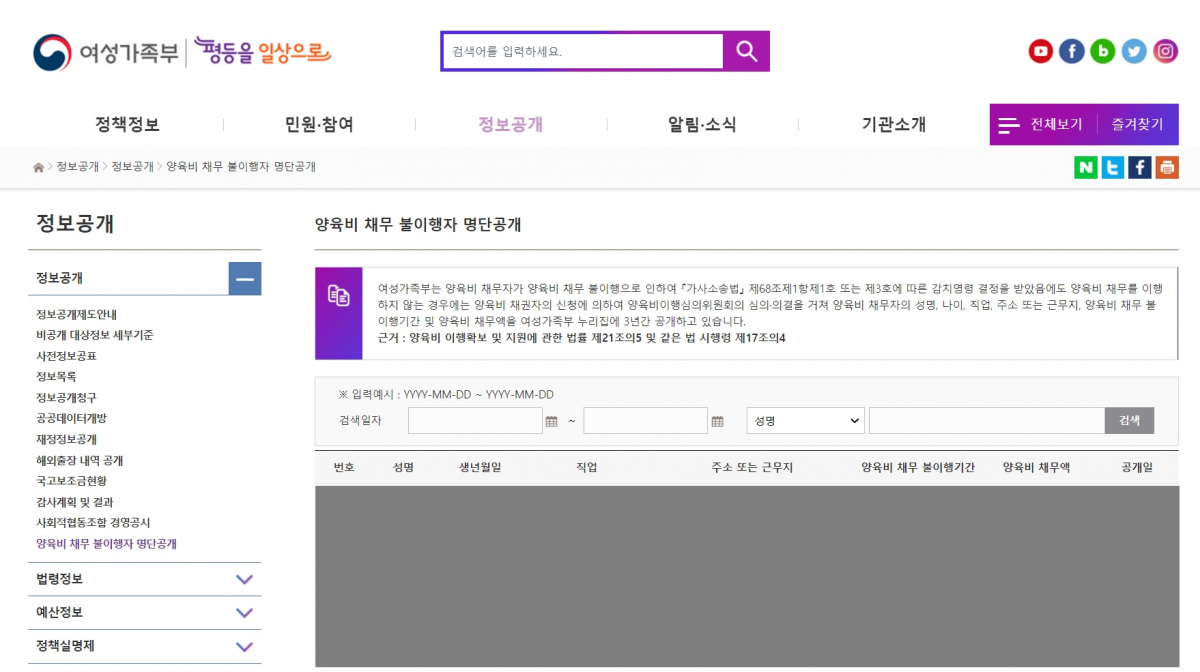Open the YouTube channel icon
Image resolution: width=1200 pixels, height=672 pixels.
tap(1040, 51)
